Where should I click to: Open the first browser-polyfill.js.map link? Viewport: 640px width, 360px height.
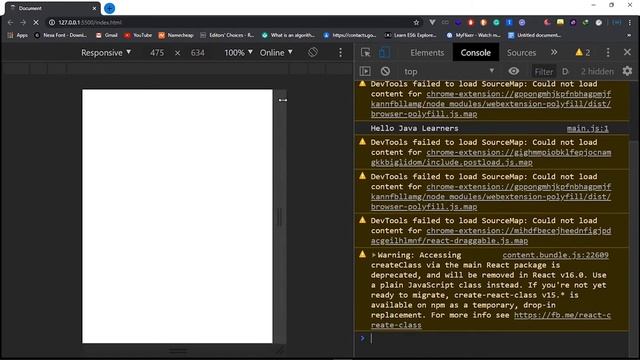coord(491,104)
